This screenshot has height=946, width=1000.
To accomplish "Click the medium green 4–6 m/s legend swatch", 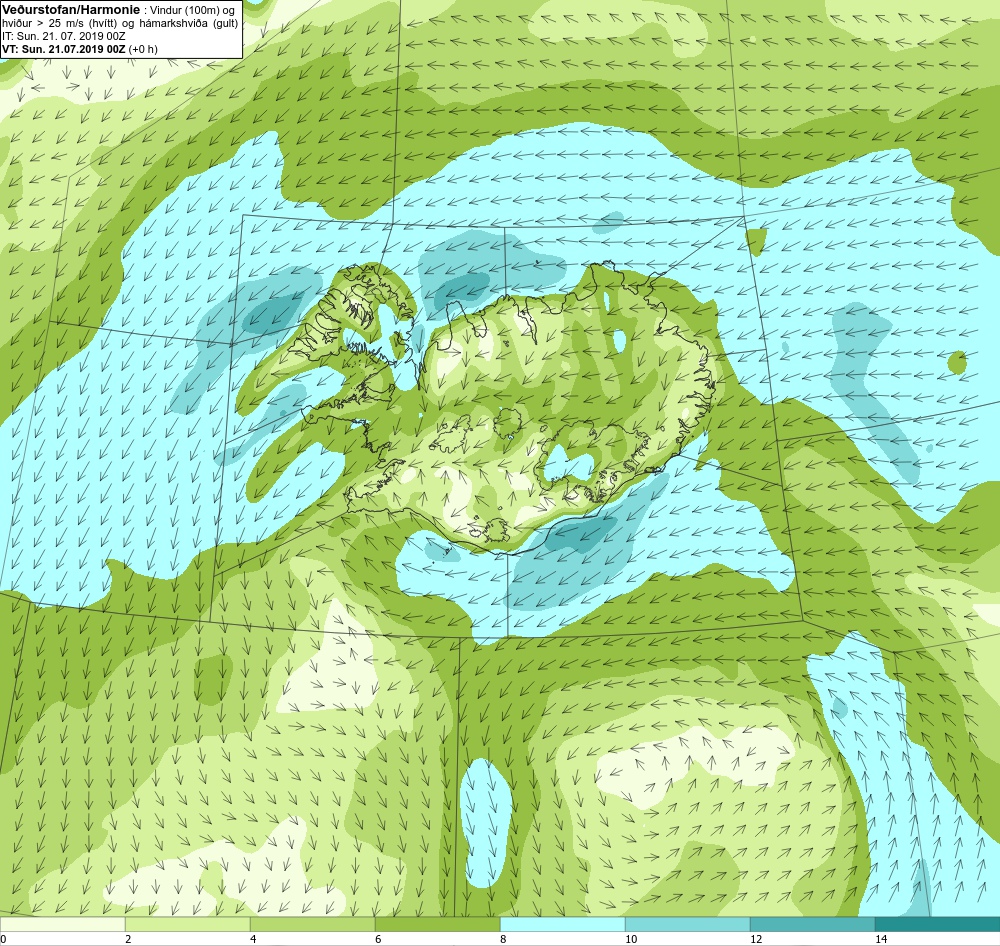I will coord(312,924).
